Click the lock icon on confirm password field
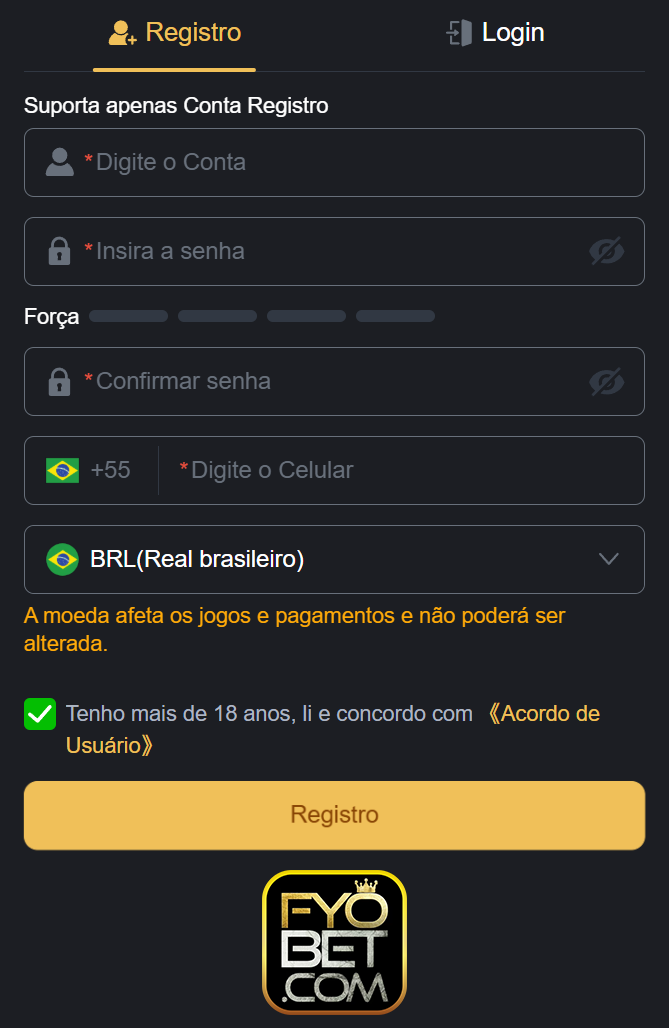 (58, 381)
